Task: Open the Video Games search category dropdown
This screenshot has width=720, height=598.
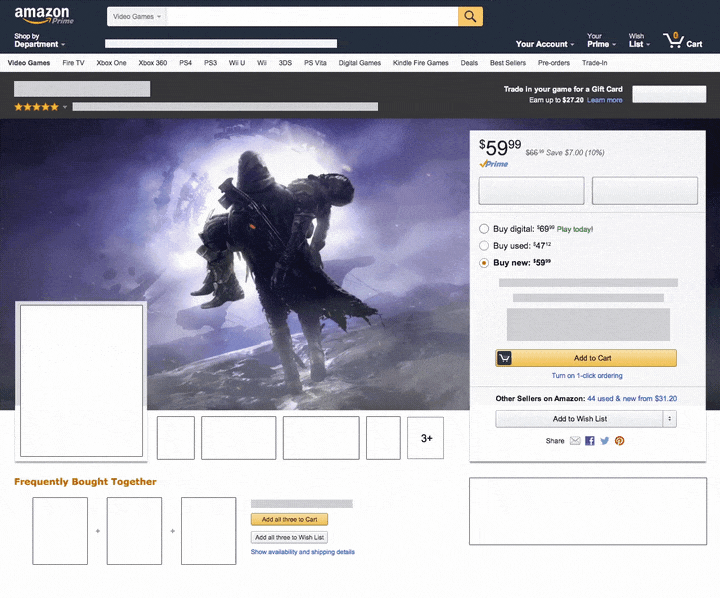Action: coord(137,17)
